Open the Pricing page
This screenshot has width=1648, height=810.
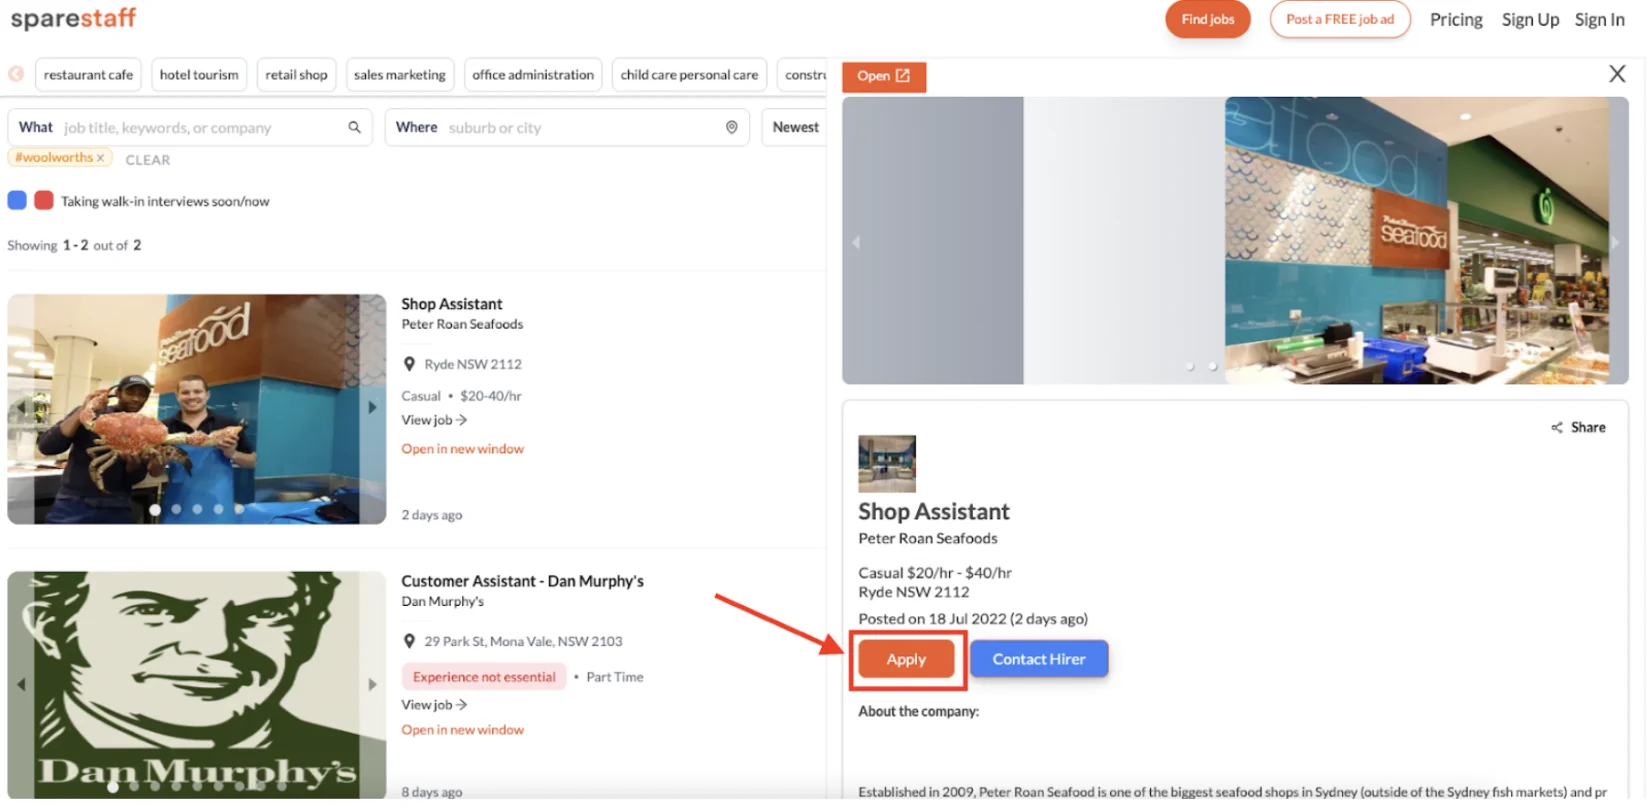1456,19
